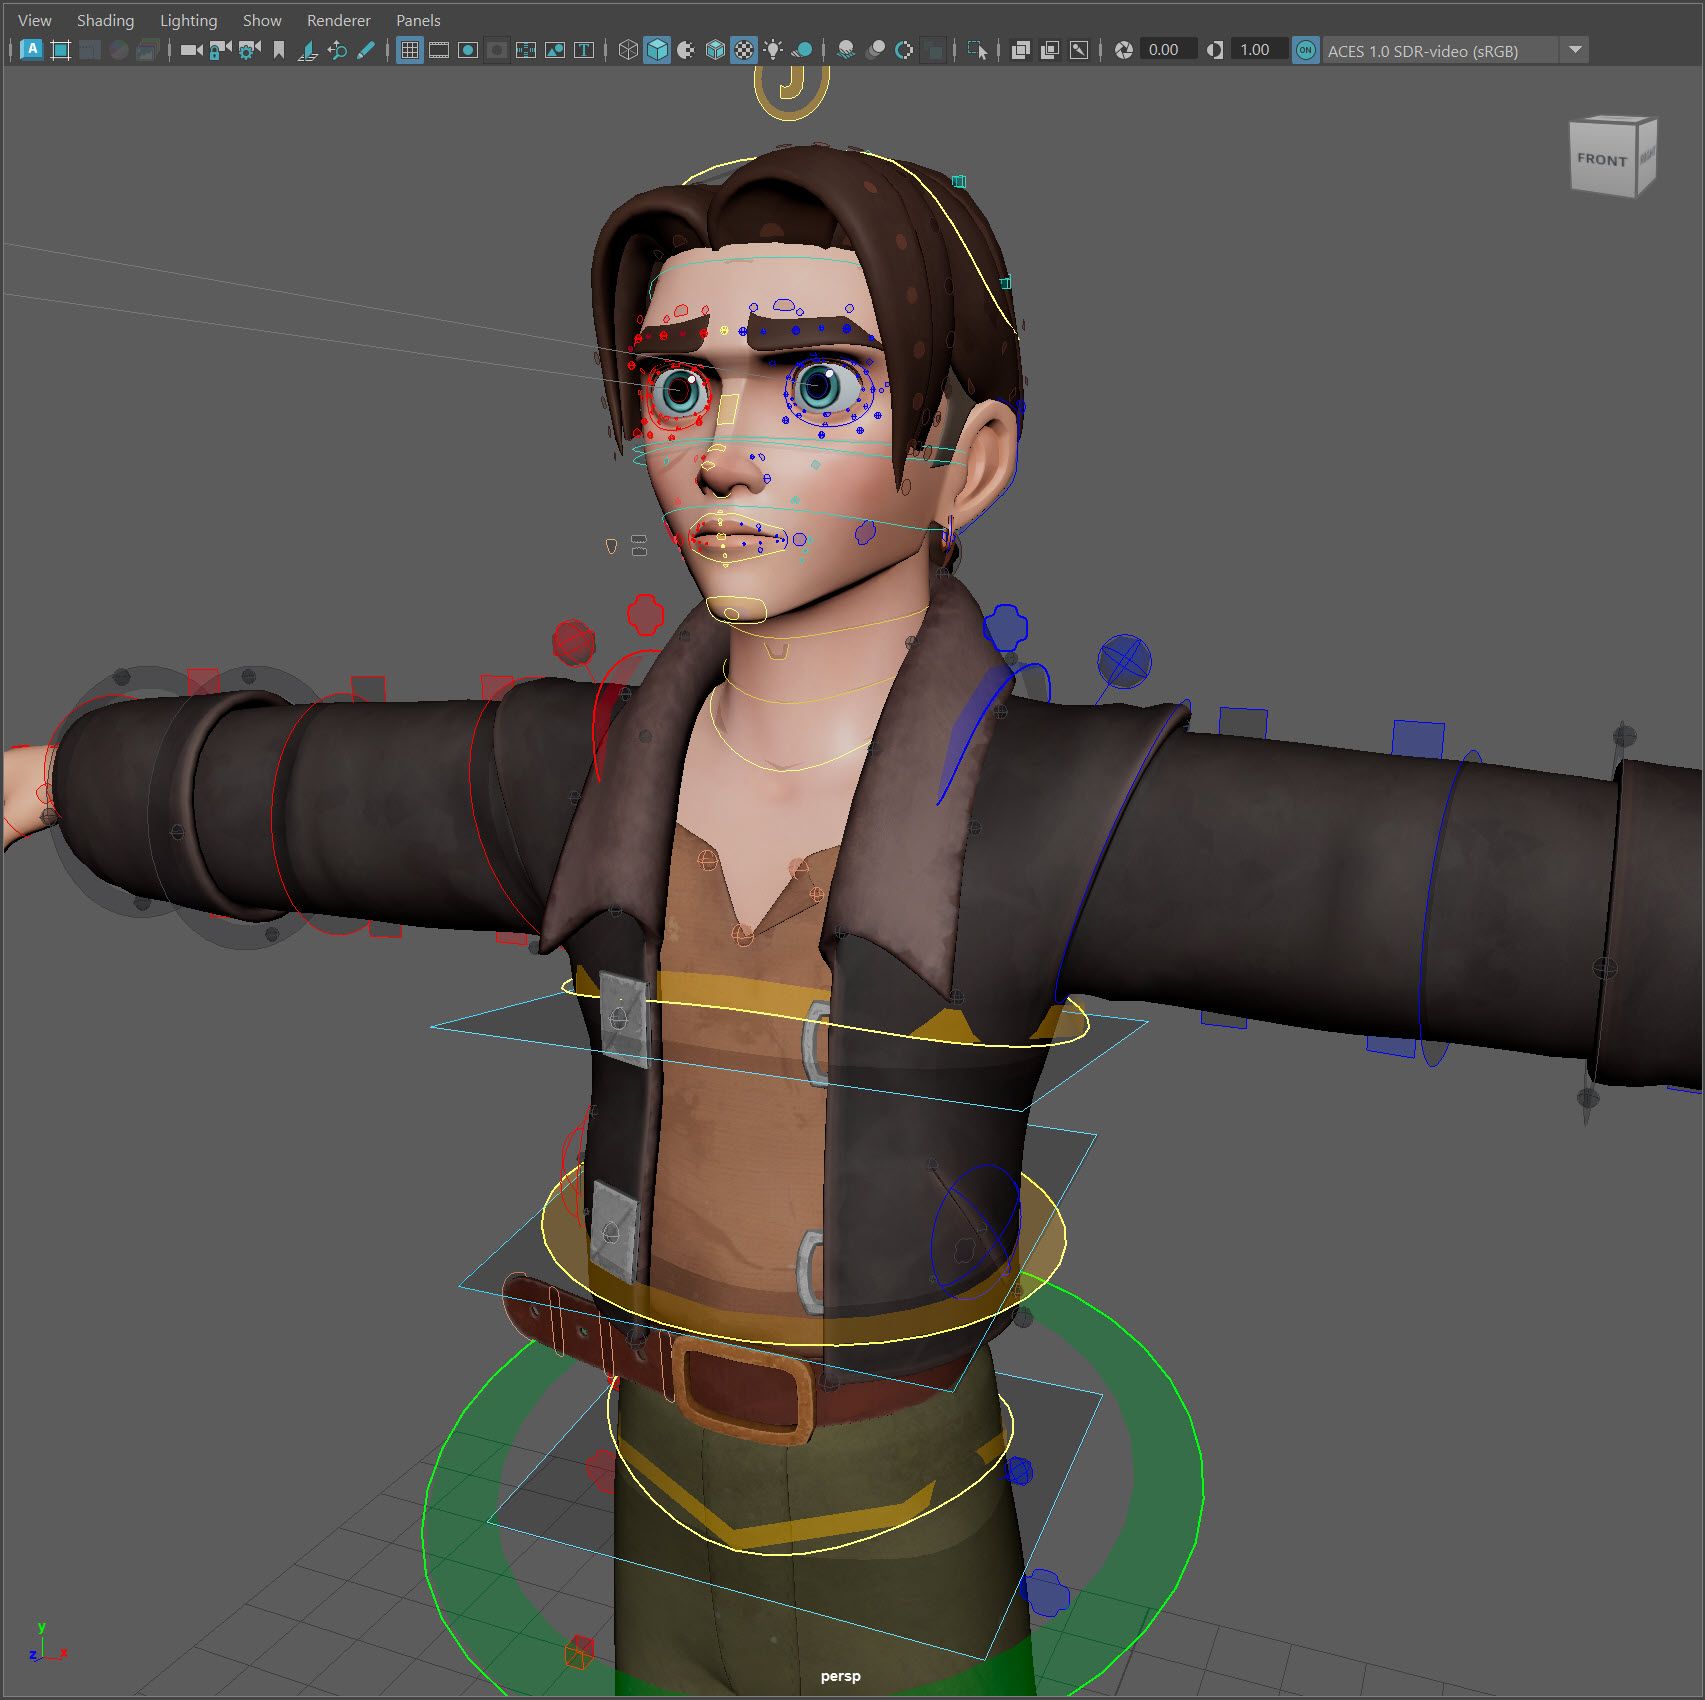Select Smooth Shade All cube icon
Screen dimensions: 1705x1700
[x=657, y=49]
